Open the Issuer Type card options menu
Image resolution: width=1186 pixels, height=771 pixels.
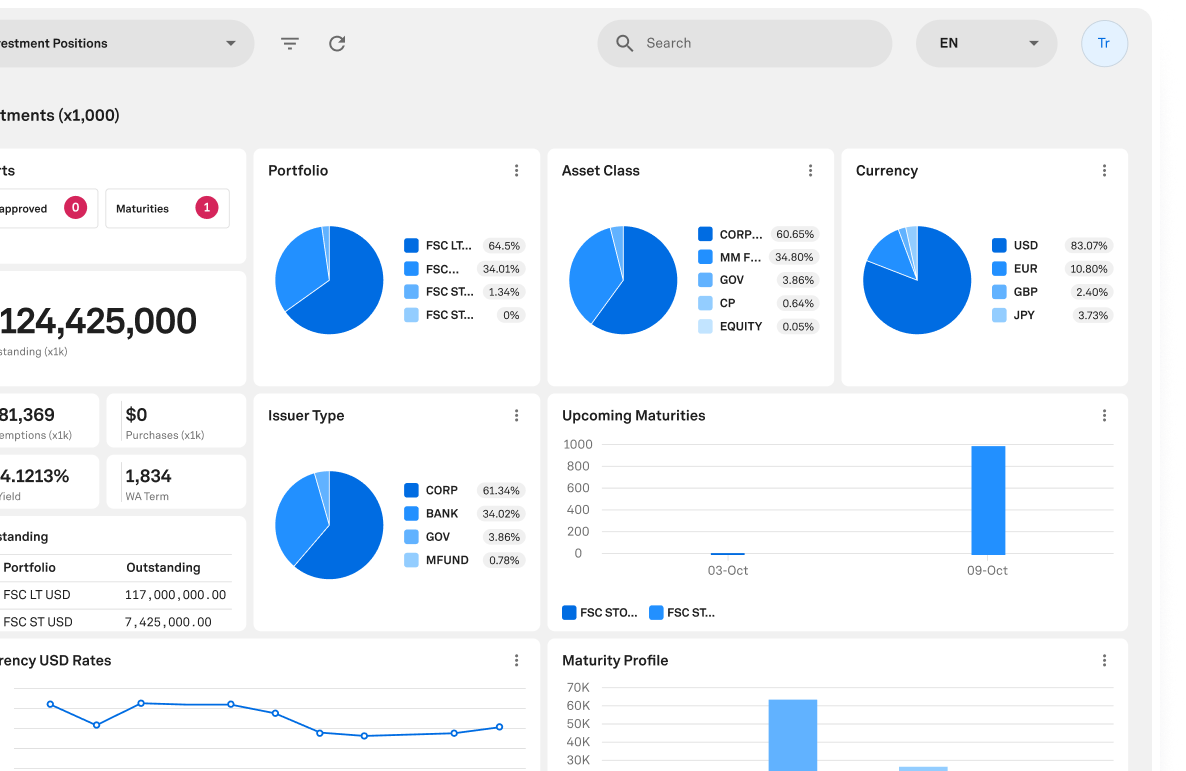click(516, 416)
